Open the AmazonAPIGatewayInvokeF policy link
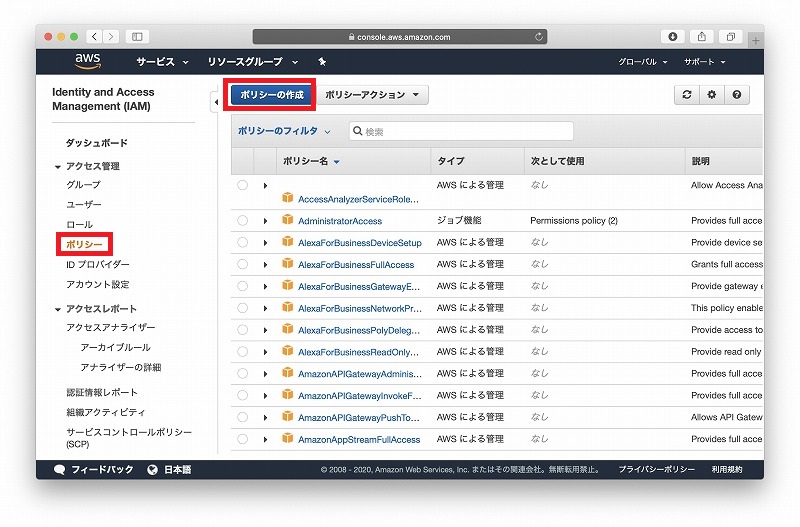Screen dimensions: 800x527 pos(360,395)
